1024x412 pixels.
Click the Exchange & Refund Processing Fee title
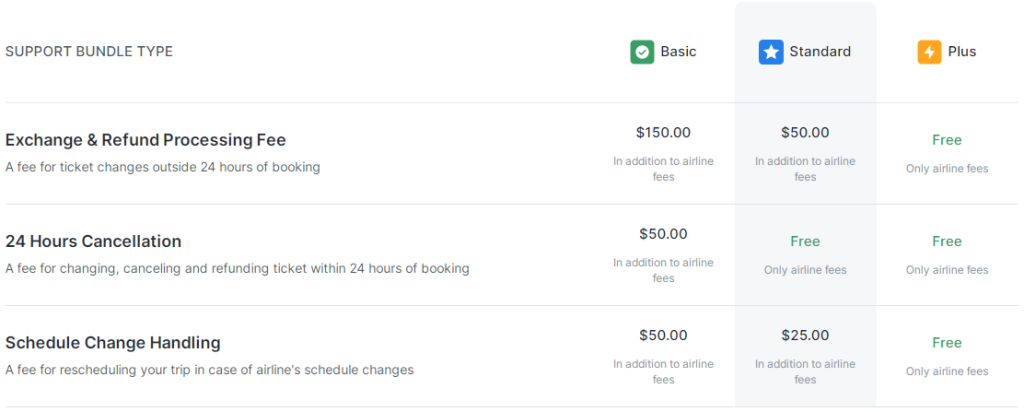click(x=145, y=140)
